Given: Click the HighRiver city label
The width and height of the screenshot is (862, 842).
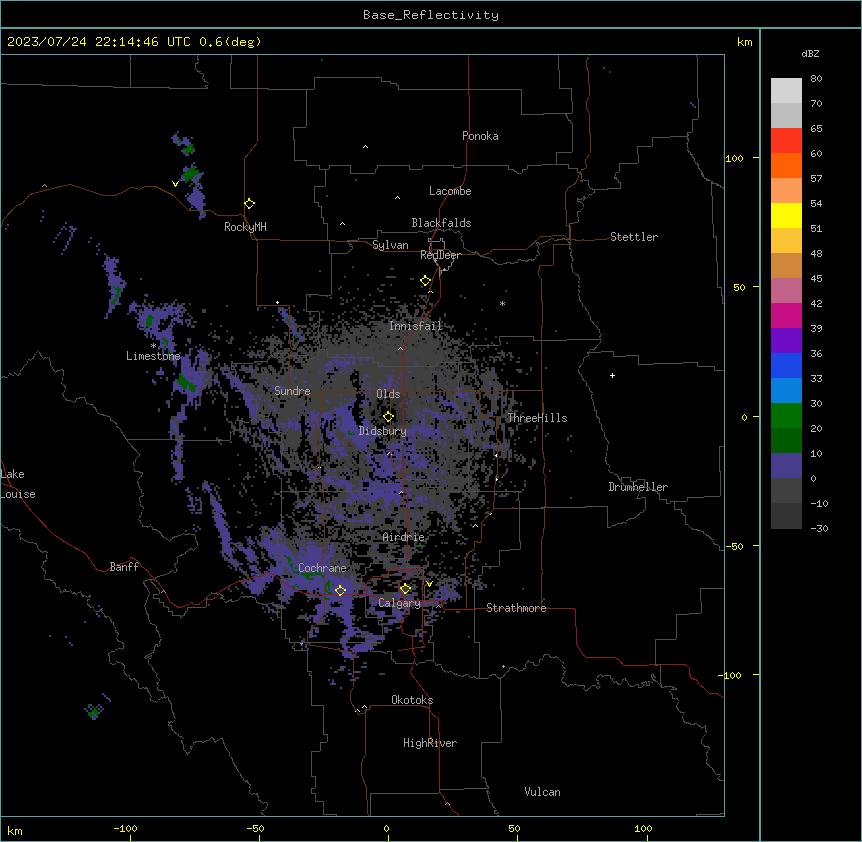Looking at the screenshot, I should (430, 743).
